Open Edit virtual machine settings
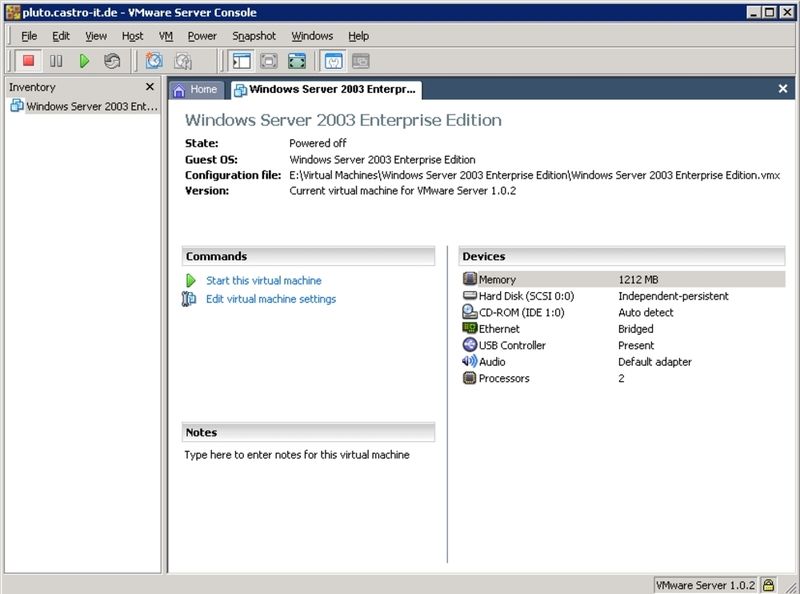 tap(269, 297)
